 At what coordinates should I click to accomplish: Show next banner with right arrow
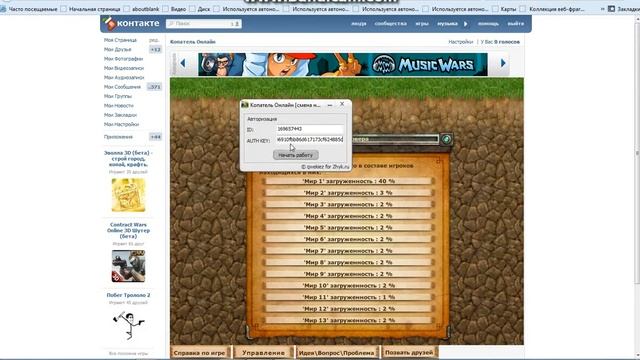[503, 63]
